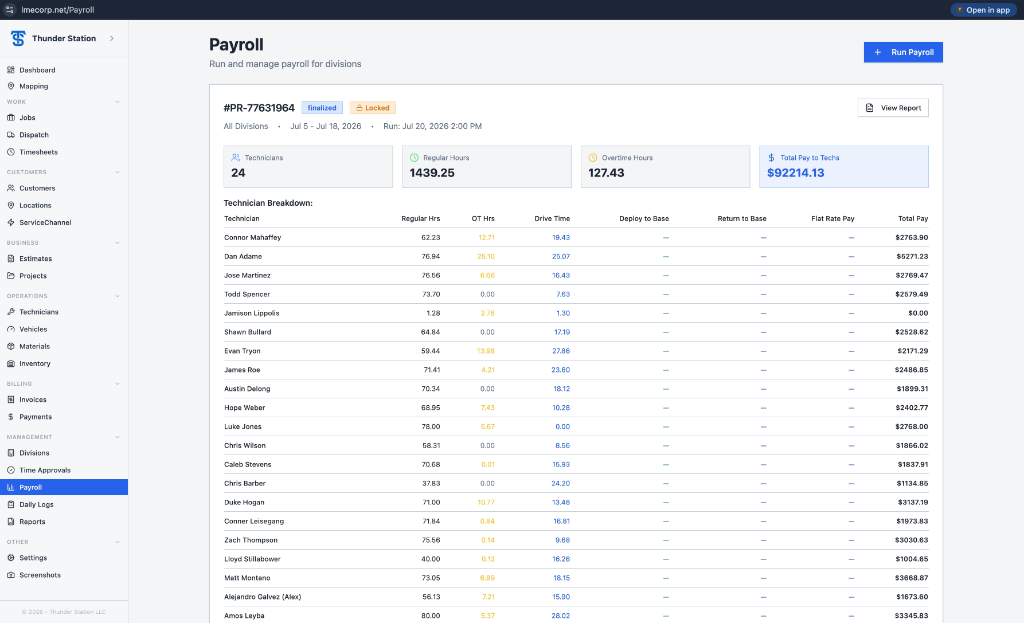
Task: Click the Locations pin icon
Action: point(10,205)
